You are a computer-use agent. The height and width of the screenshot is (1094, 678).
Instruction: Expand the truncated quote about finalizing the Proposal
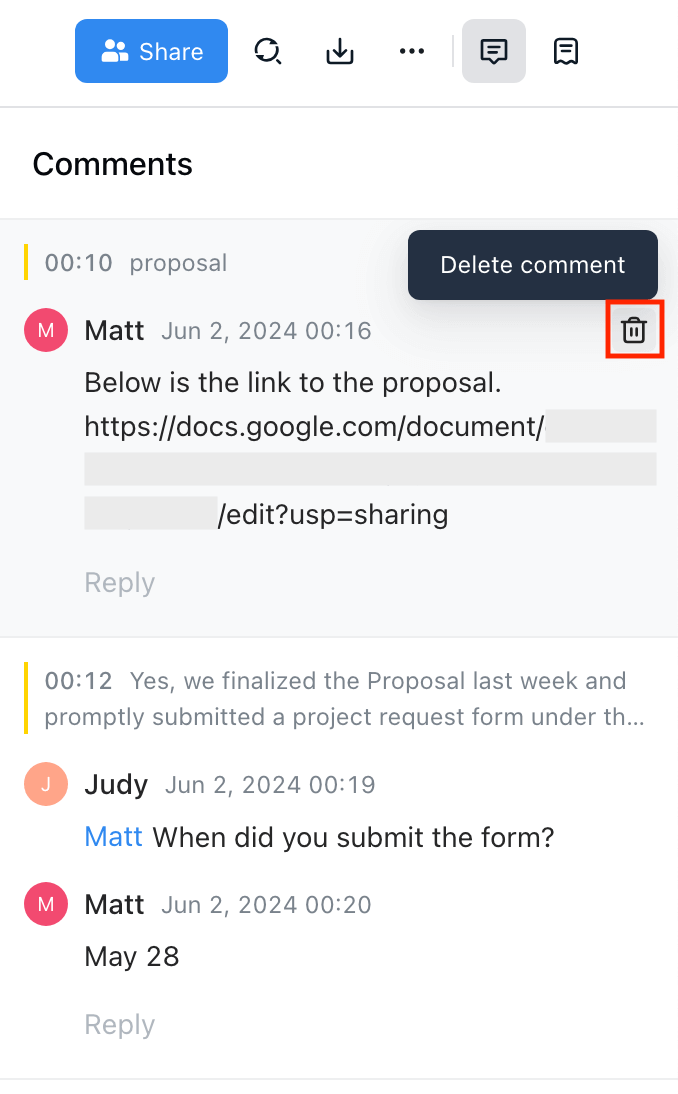(344, 700)
